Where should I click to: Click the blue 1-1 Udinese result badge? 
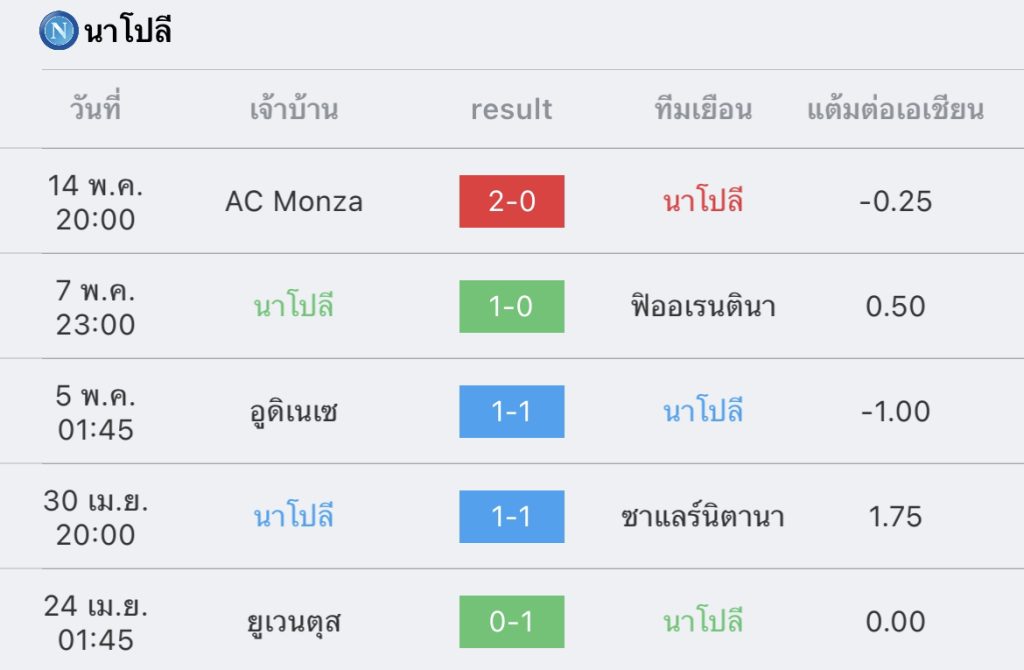(511, 411)
